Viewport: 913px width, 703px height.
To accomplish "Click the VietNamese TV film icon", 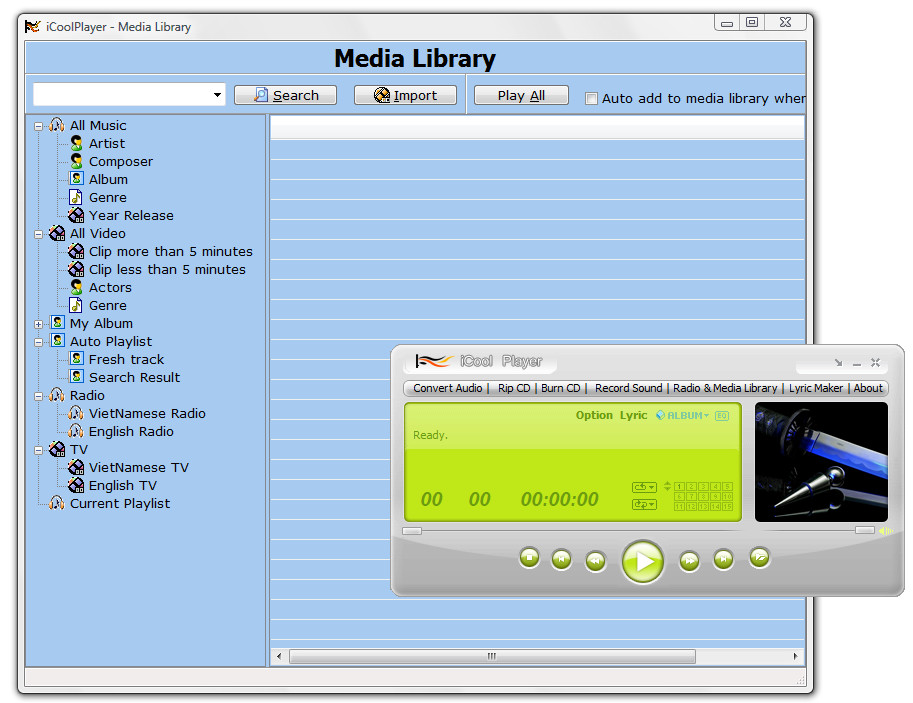I will 76,467.
